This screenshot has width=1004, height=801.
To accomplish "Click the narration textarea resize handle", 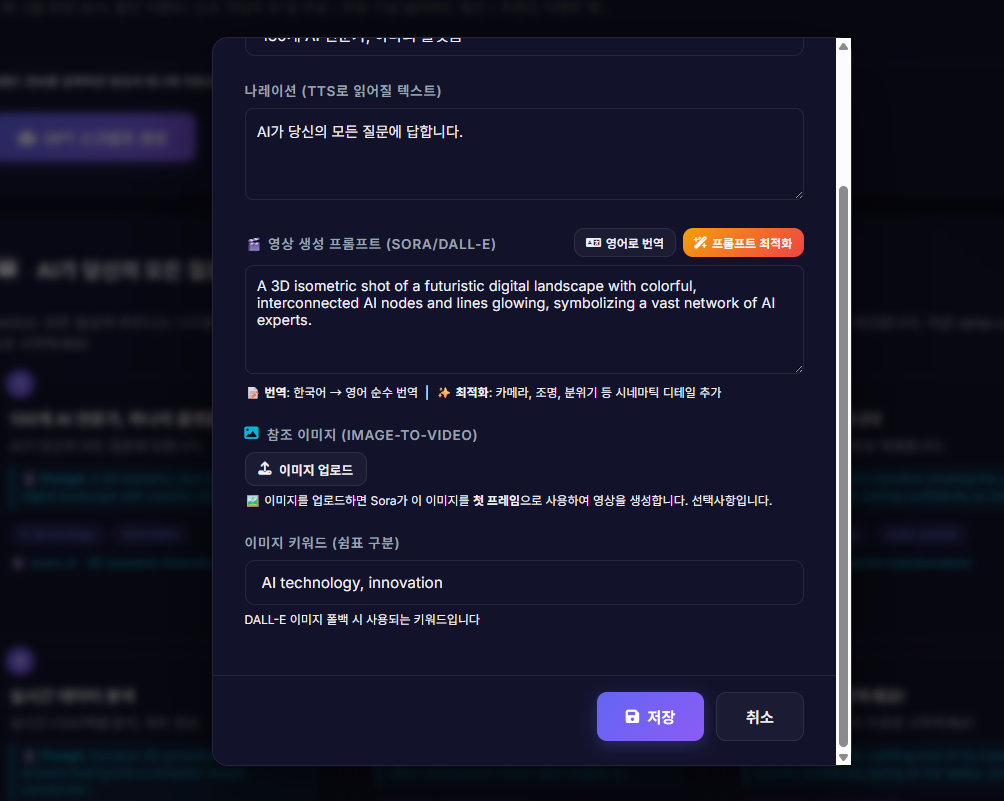I will [x=798, y=195].
